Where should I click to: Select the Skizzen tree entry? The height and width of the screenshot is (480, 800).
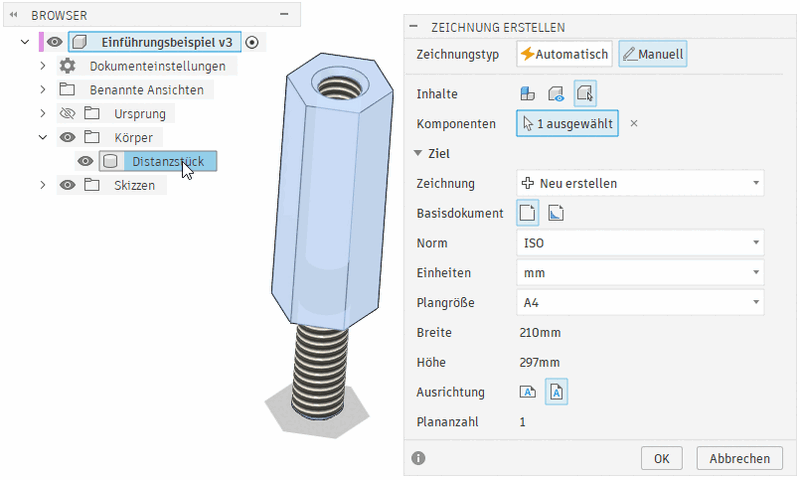pos(134,186)
